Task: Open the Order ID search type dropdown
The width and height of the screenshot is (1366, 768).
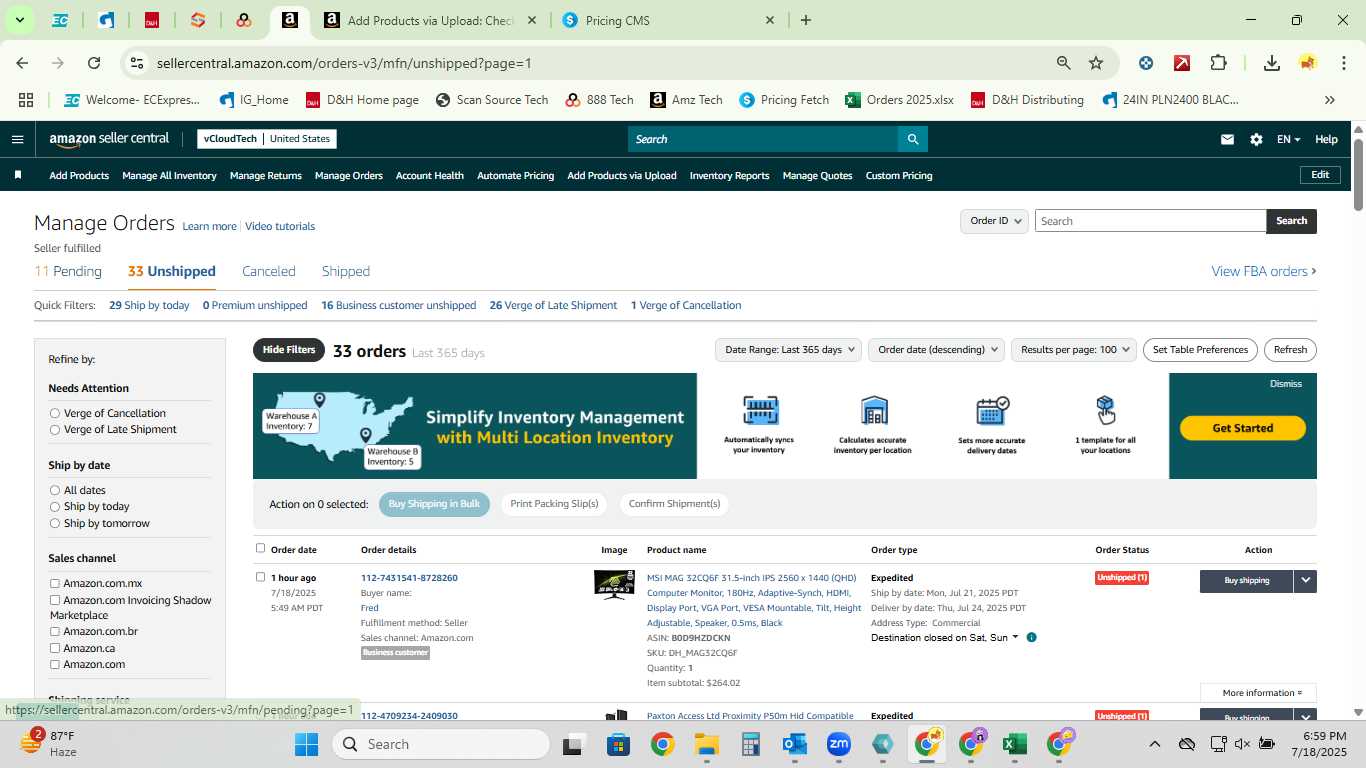Action: (994, 221)
